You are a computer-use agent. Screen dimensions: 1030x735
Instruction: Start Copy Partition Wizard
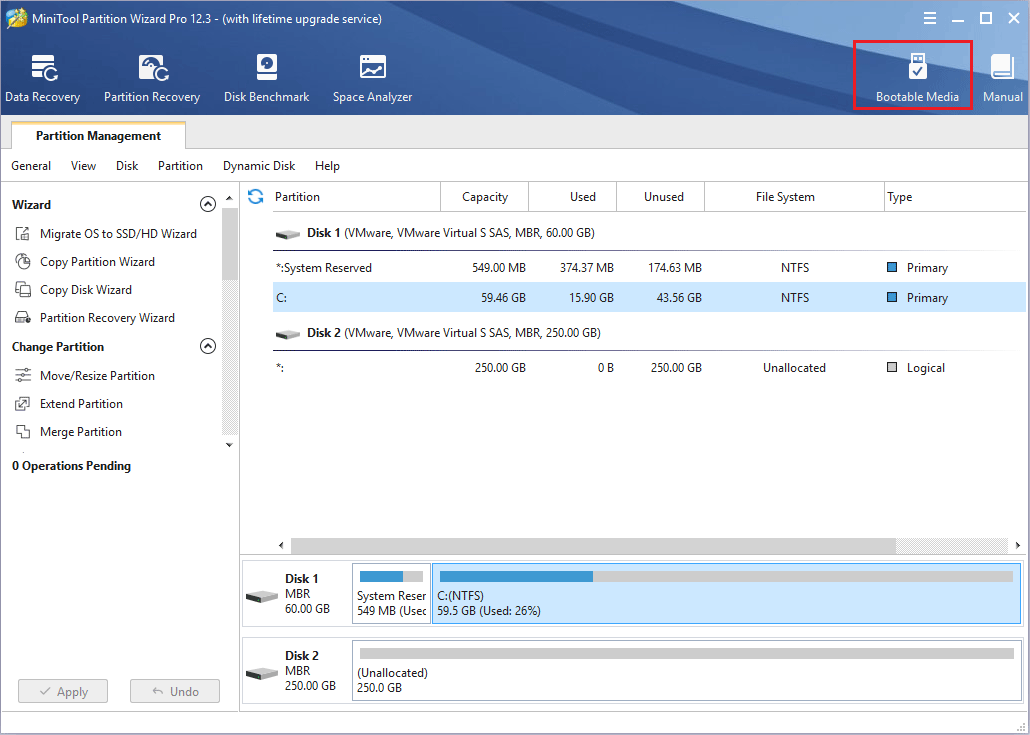pos(85,261)
